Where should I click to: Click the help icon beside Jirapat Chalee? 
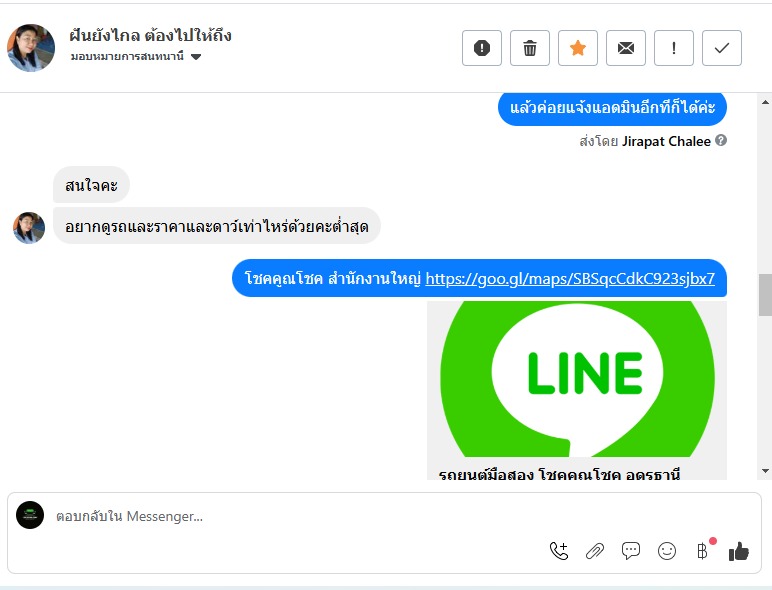721,140
